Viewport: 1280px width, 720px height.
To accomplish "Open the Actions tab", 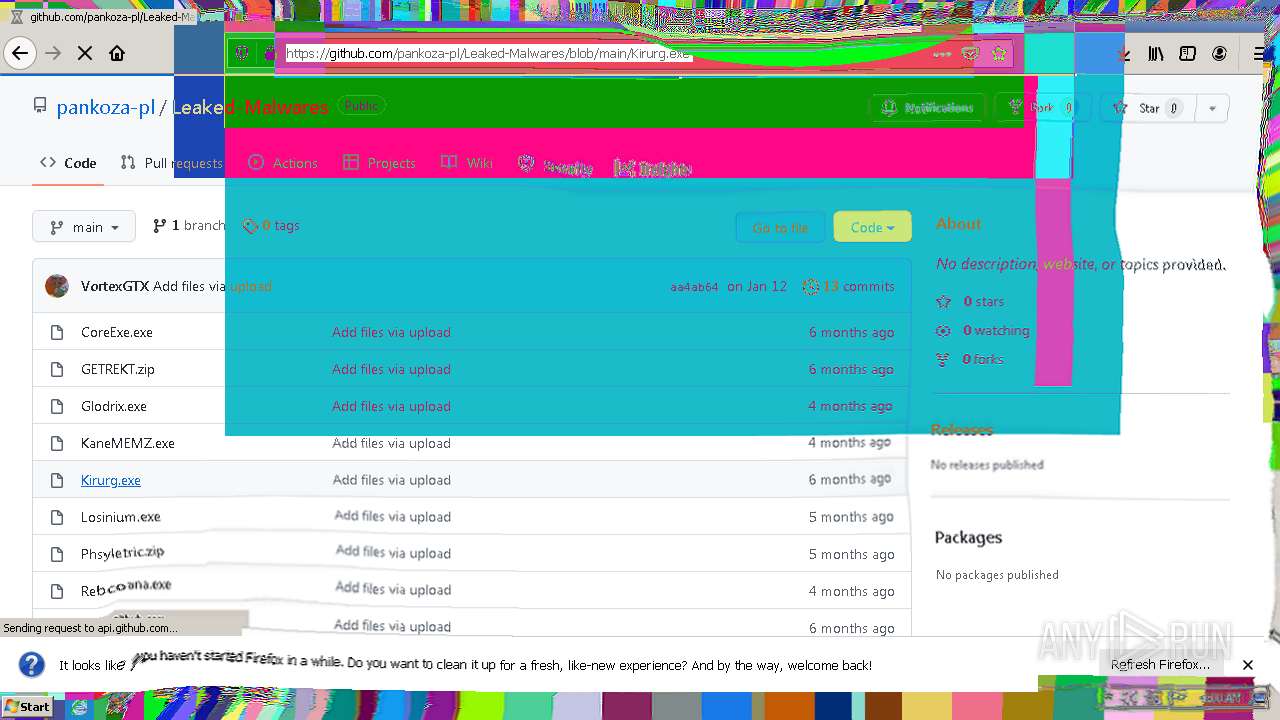I will point(283,163).
